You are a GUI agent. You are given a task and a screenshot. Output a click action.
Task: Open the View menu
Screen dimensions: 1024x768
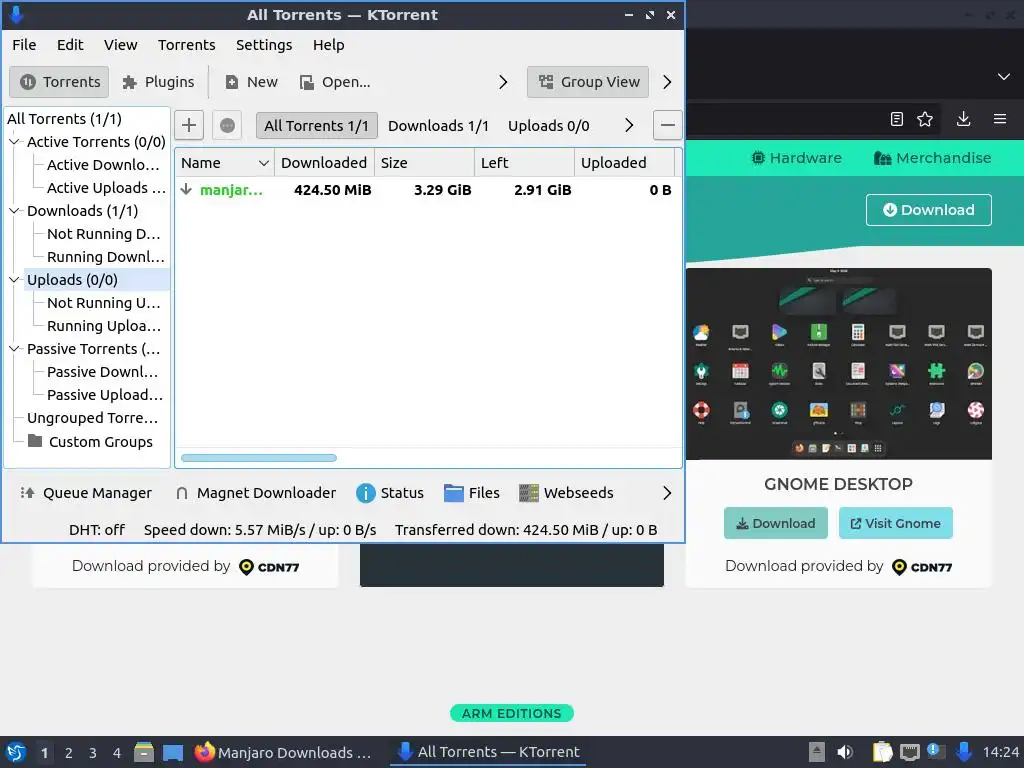121,45
